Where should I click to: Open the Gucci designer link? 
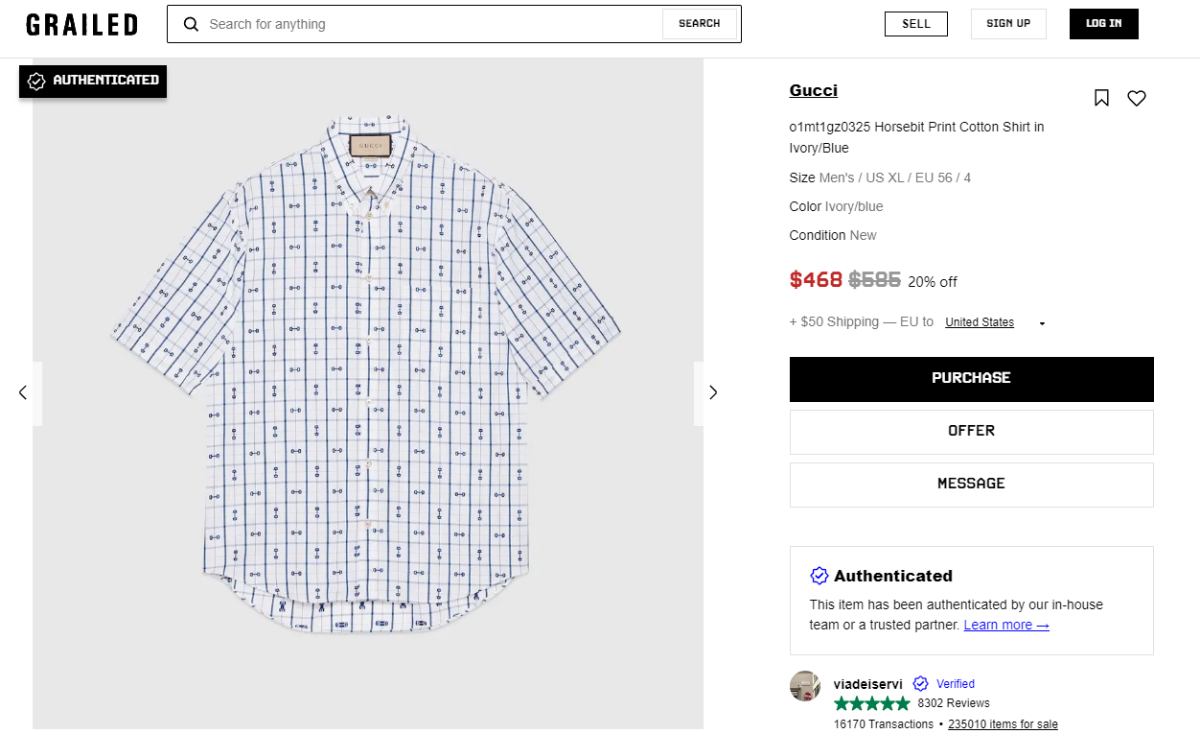[813, 91]
